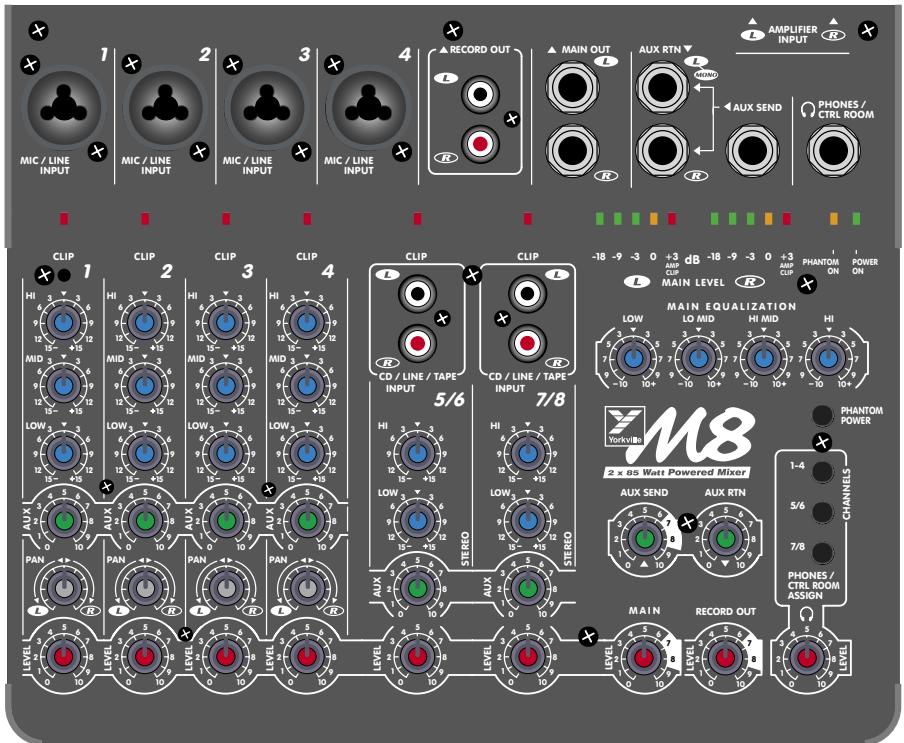Image resolution: width=904 pixels, height=743 pixels.
Task: Click channel 1 MIC/LINE input jack
Action: (x=64, y=107)
